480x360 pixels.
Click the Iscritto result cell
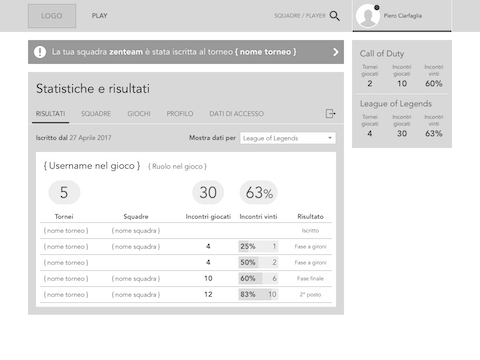click(x=310, y=231)
